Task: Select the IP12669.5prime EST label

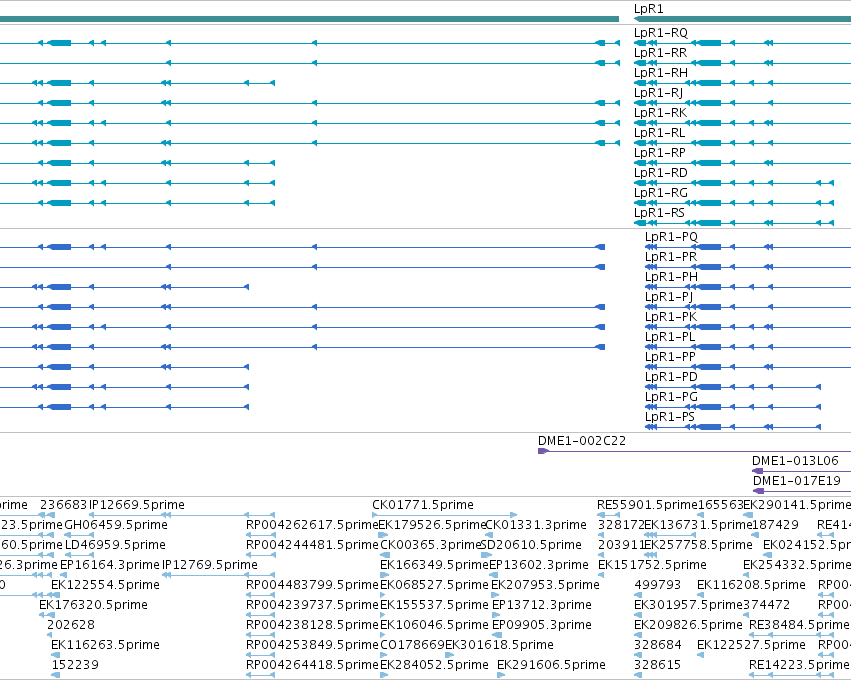Action: click(137, 505)
